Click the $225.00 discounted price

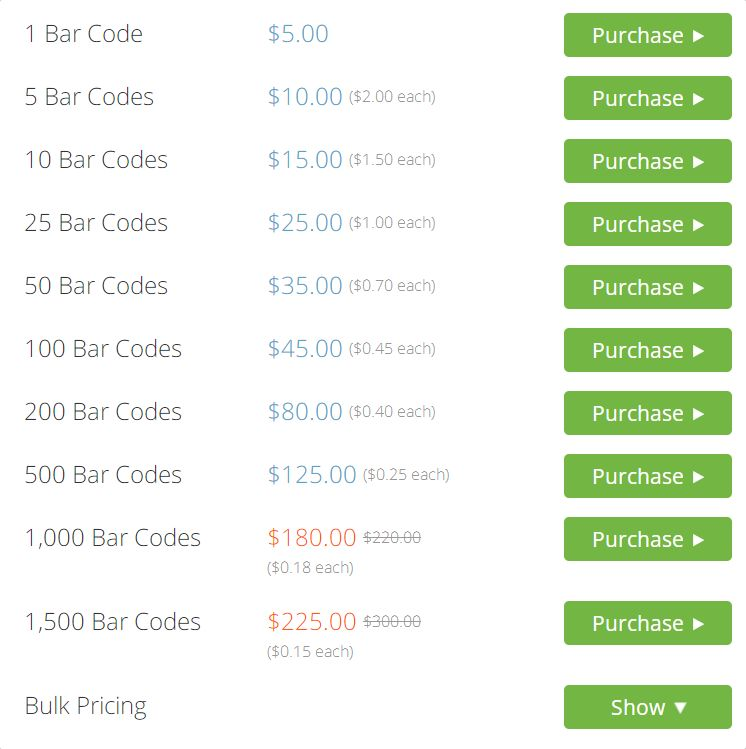(x=312, y=622)
